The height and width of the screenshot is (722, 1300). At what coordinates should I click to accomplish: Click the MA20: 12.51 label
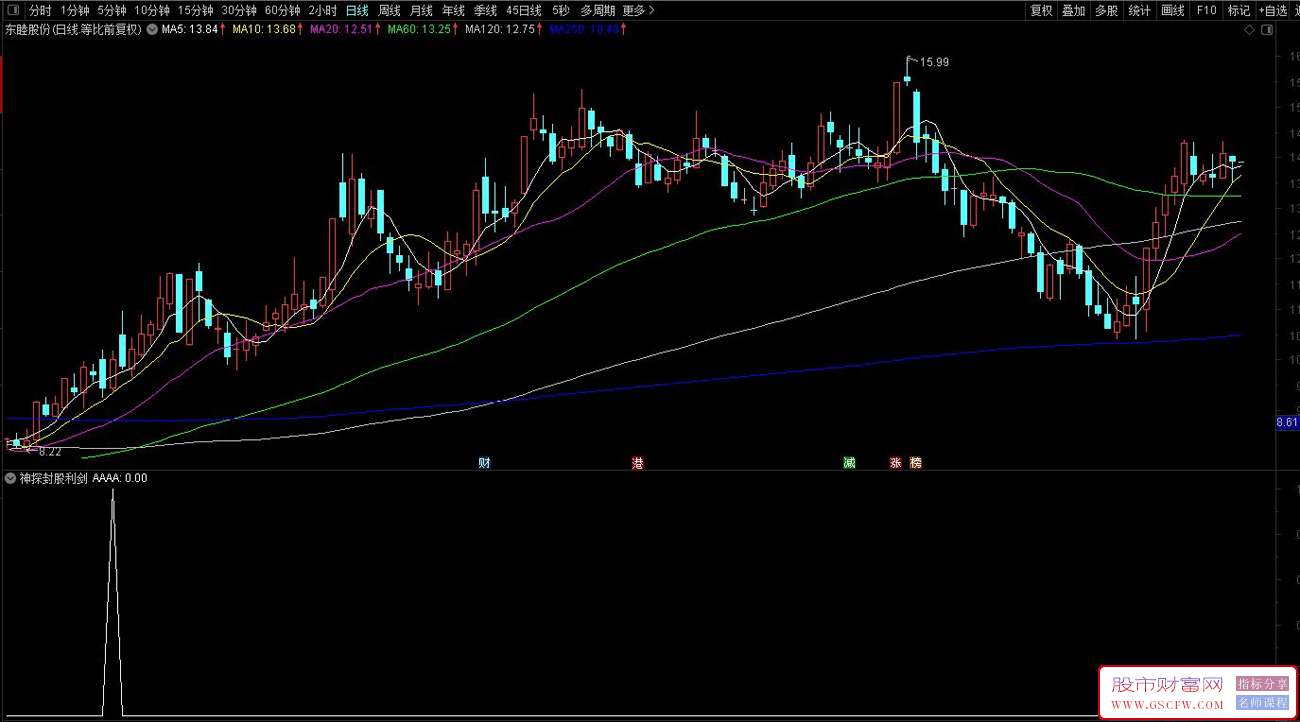click(x=341, y=30)
